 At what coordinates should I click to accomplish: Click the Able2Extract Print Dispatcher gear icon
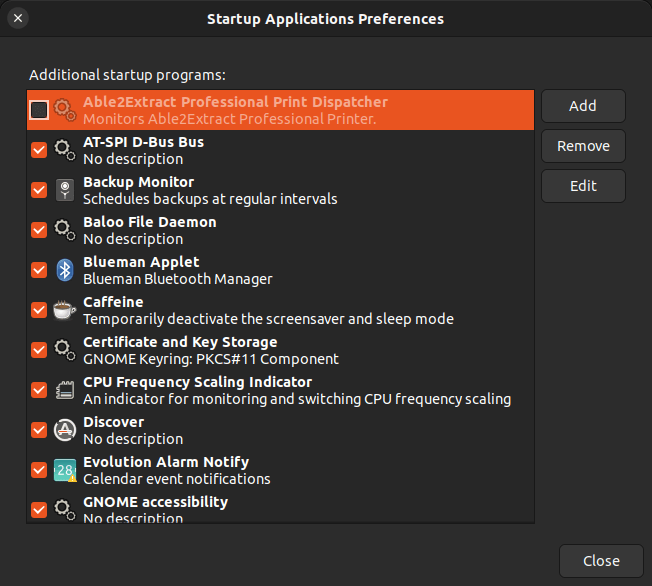65,110
